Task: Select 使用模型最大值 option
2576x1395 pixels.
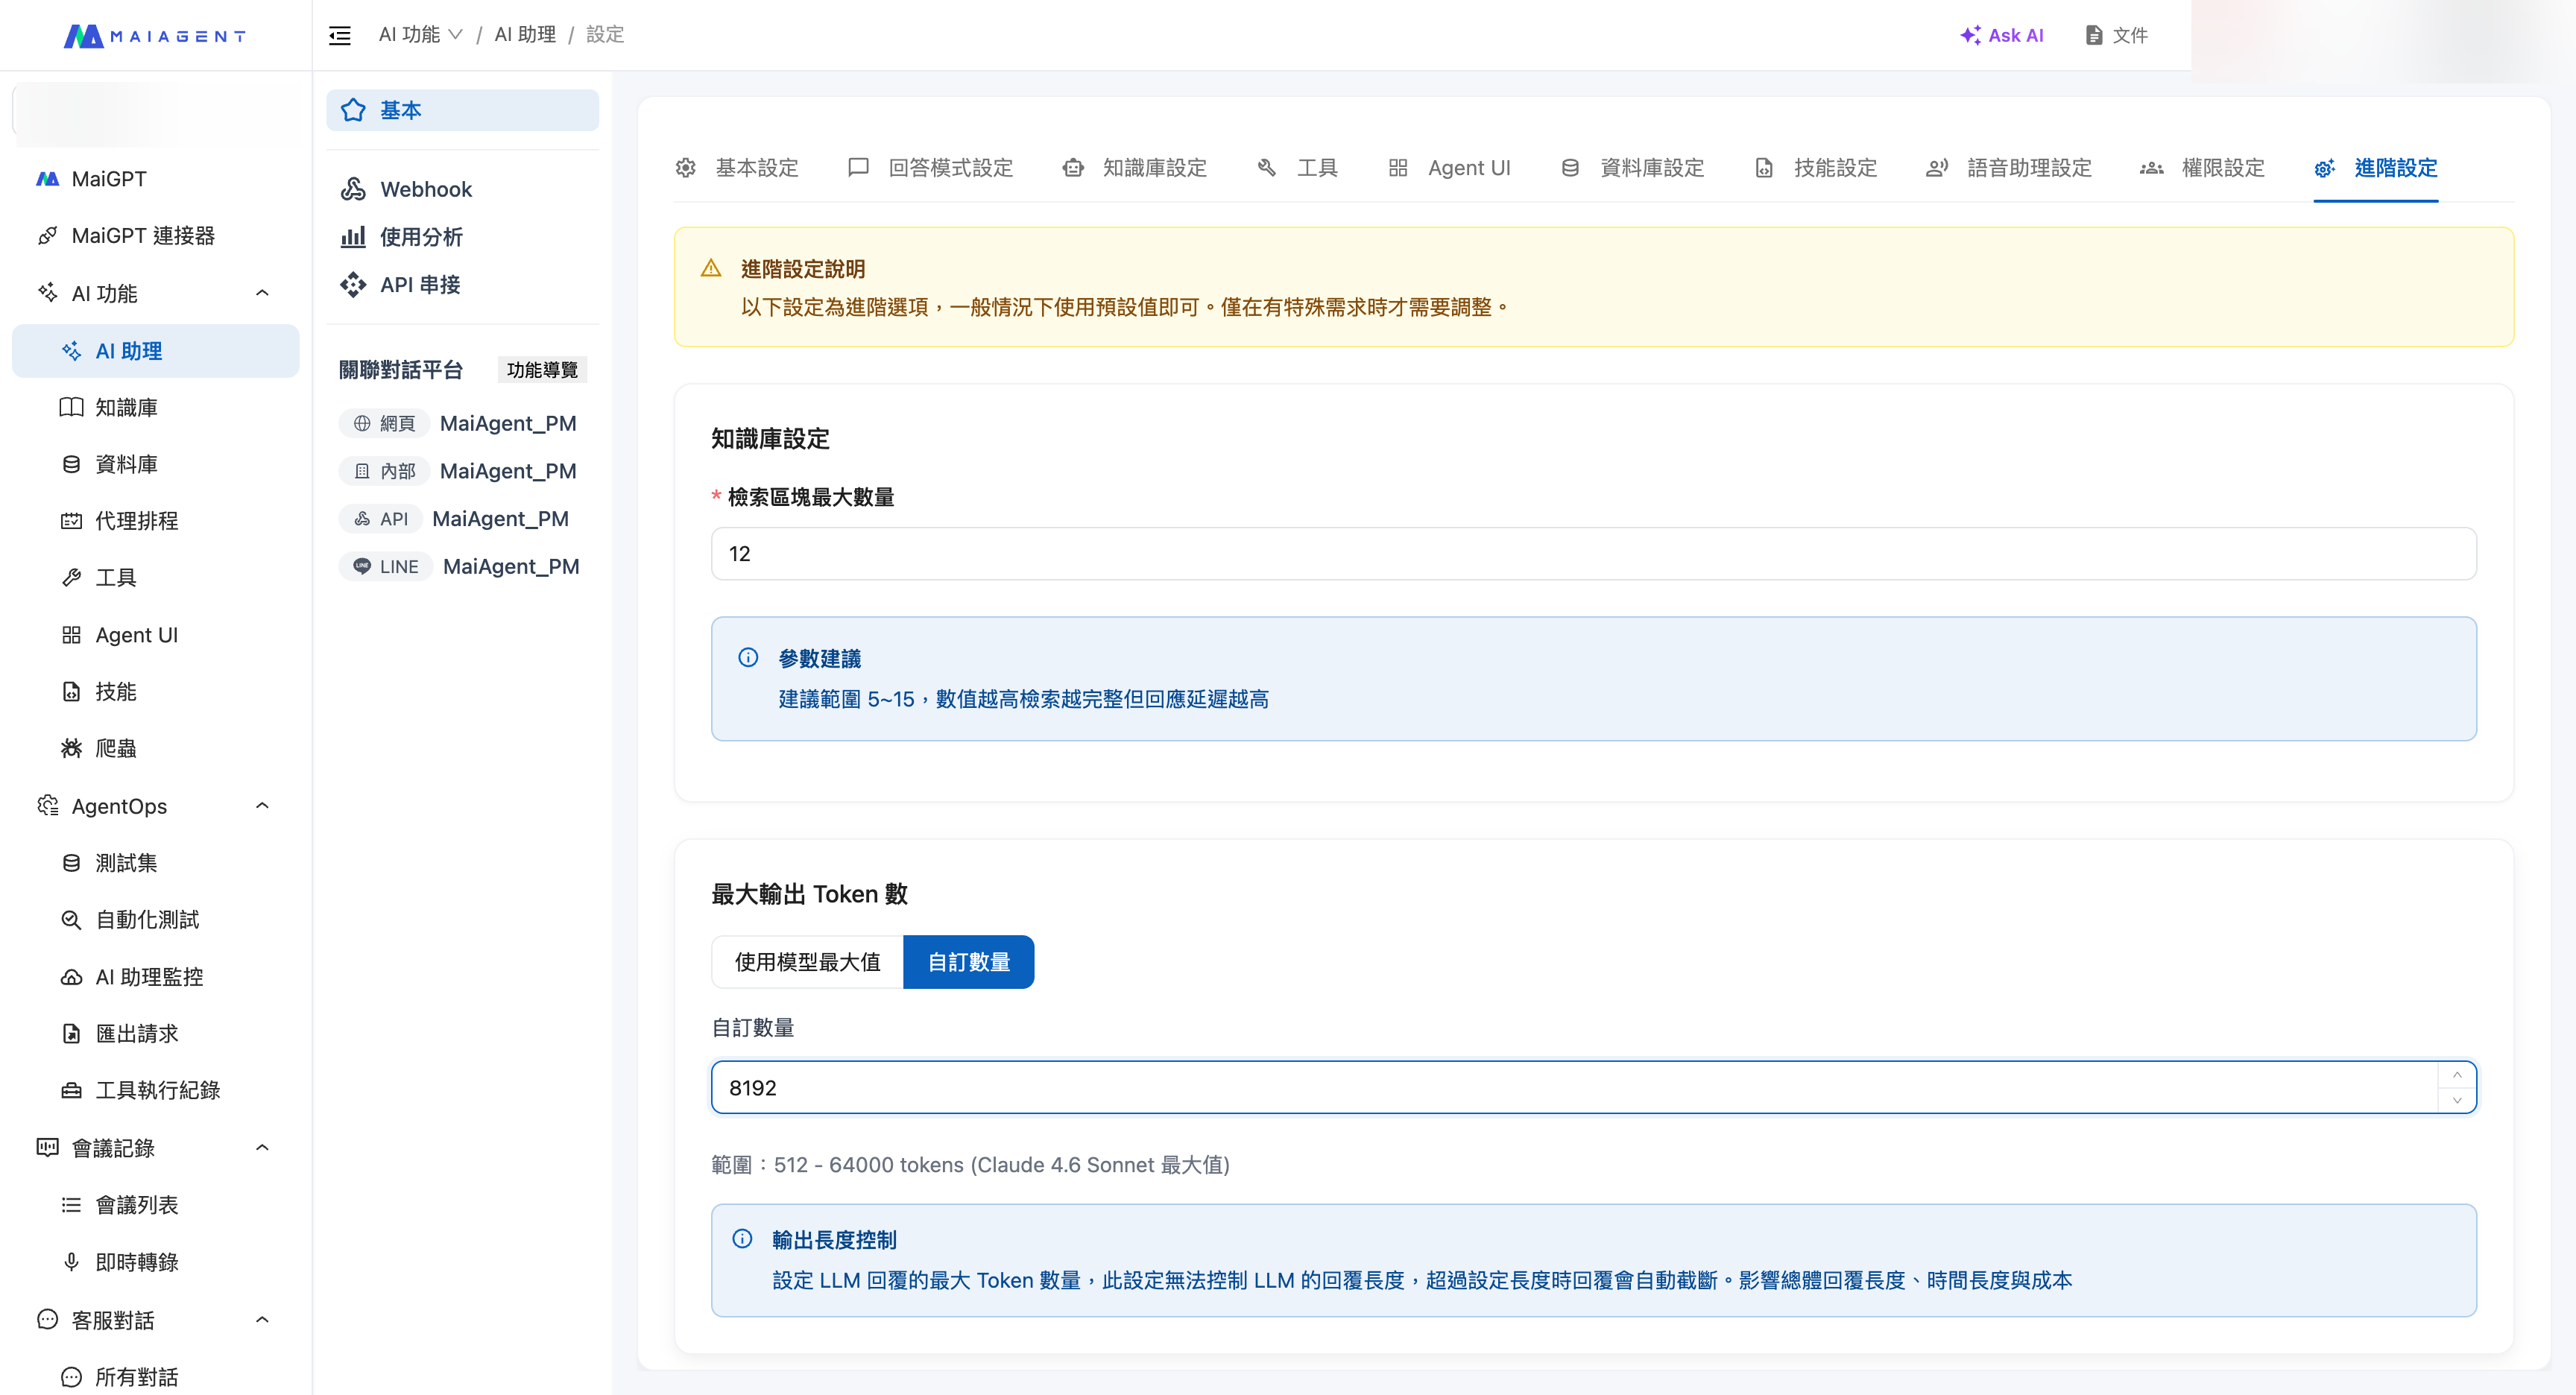Action: (807, 962)
